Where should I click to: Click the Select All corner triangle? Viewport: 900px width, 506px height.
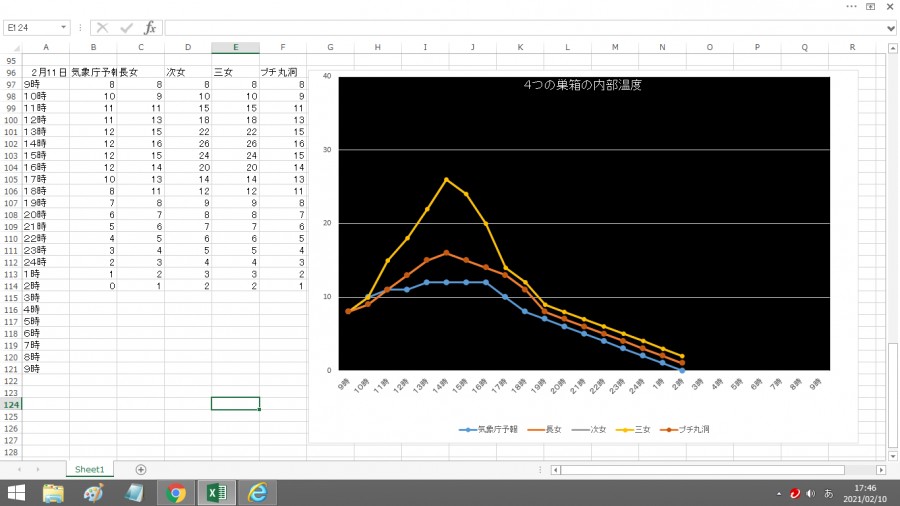click(x=11, y=47)
